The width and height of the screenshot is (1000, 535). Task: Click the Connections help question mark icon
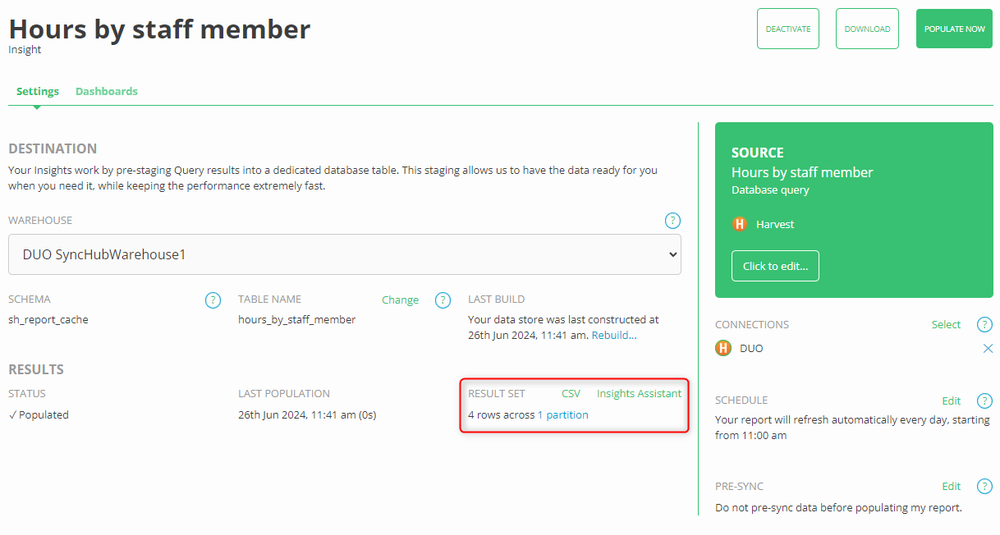click(985, 325)
